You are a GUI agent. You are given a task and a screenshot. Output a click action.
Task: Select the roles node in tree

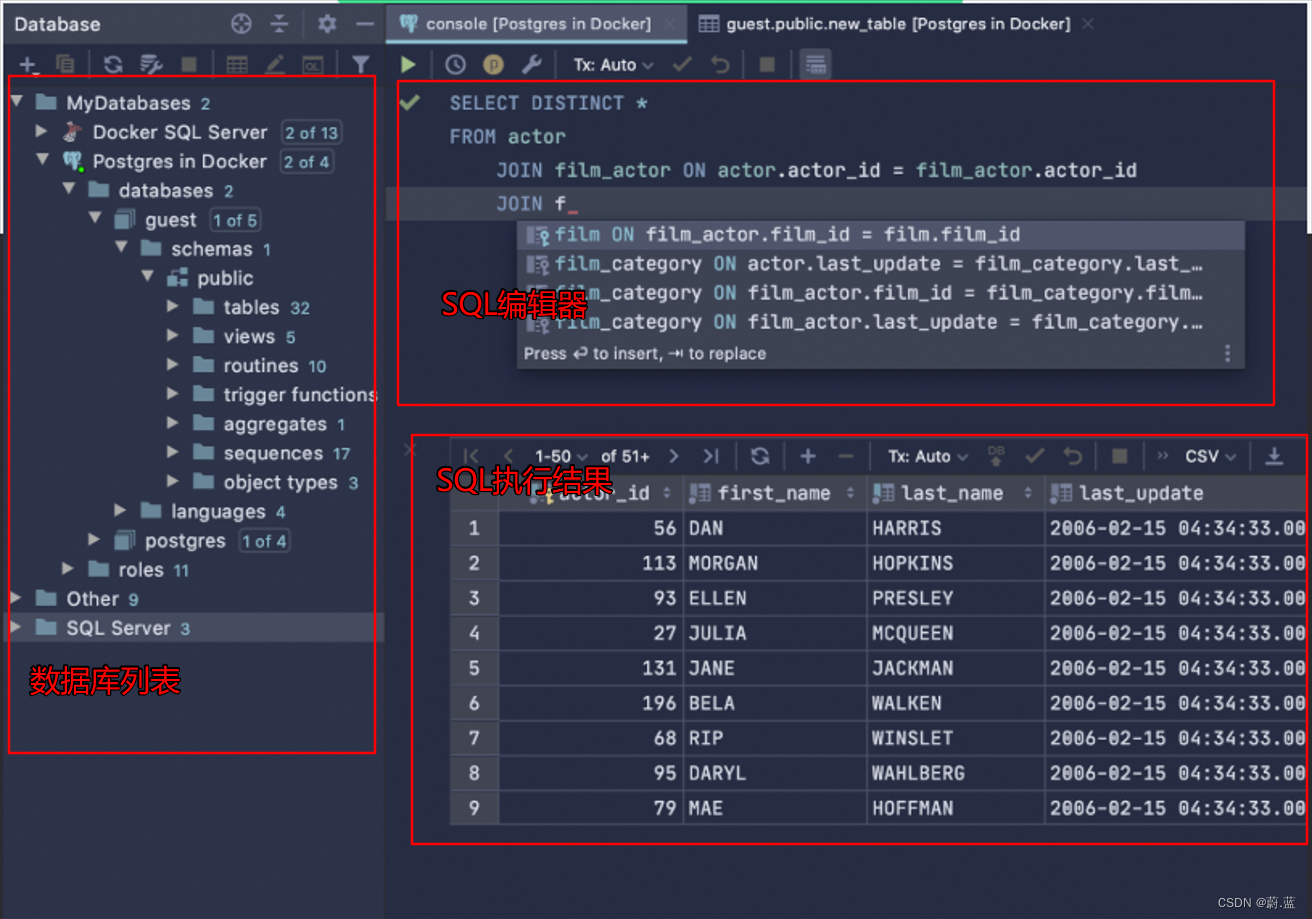[x=140, y=570]
